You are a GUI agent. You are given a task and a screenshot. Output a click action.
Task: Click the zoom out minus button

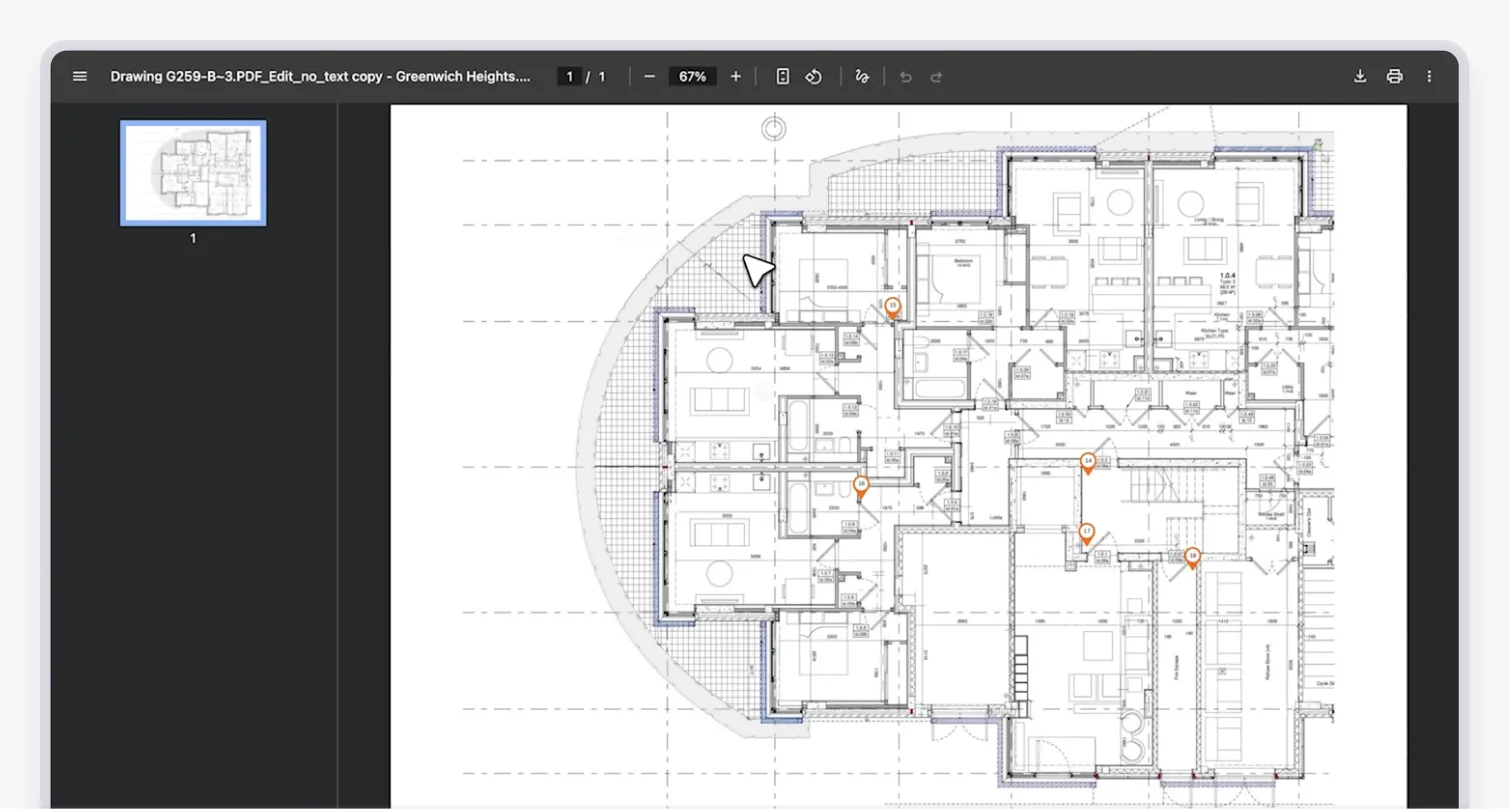[649, 76]
